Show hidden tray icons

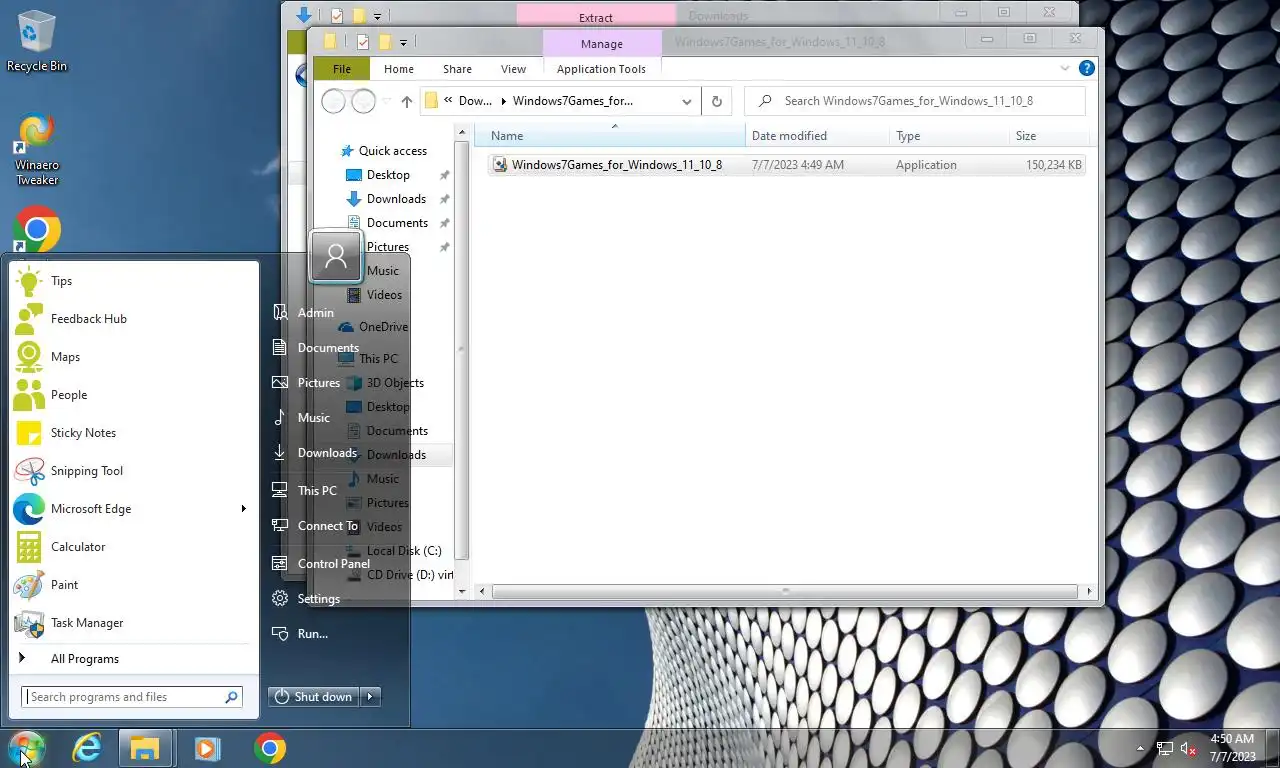(1140, 748)
